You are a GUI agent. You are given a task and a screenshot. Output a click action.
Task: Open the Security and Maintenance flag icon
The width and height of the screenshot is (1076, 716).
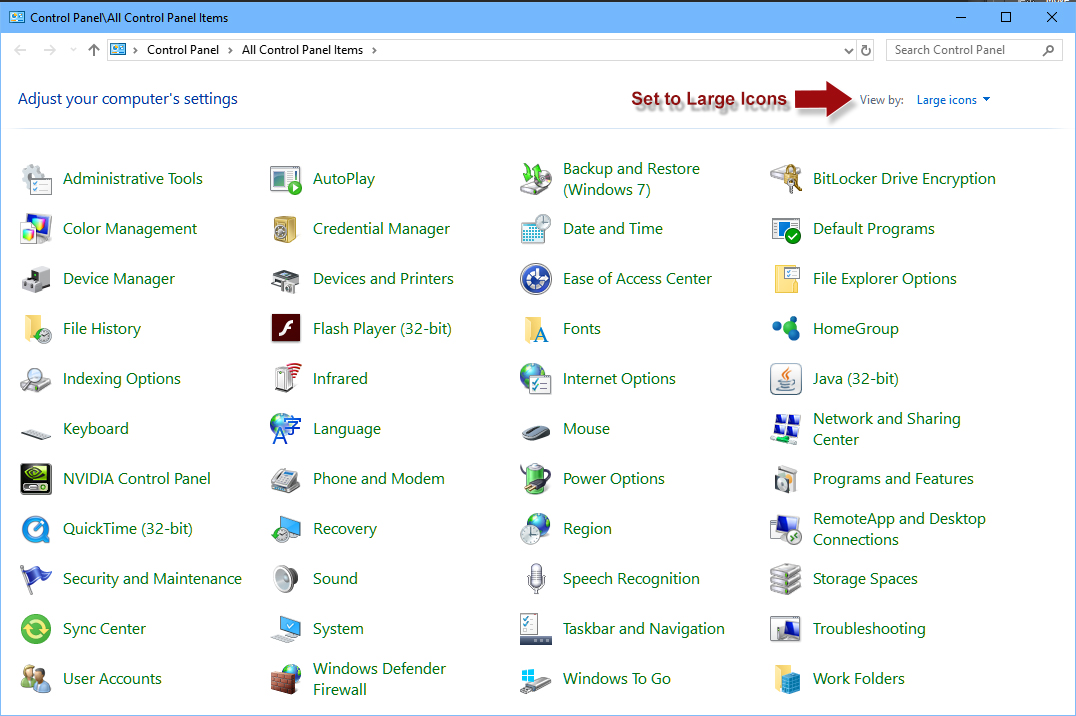(36, 579)
